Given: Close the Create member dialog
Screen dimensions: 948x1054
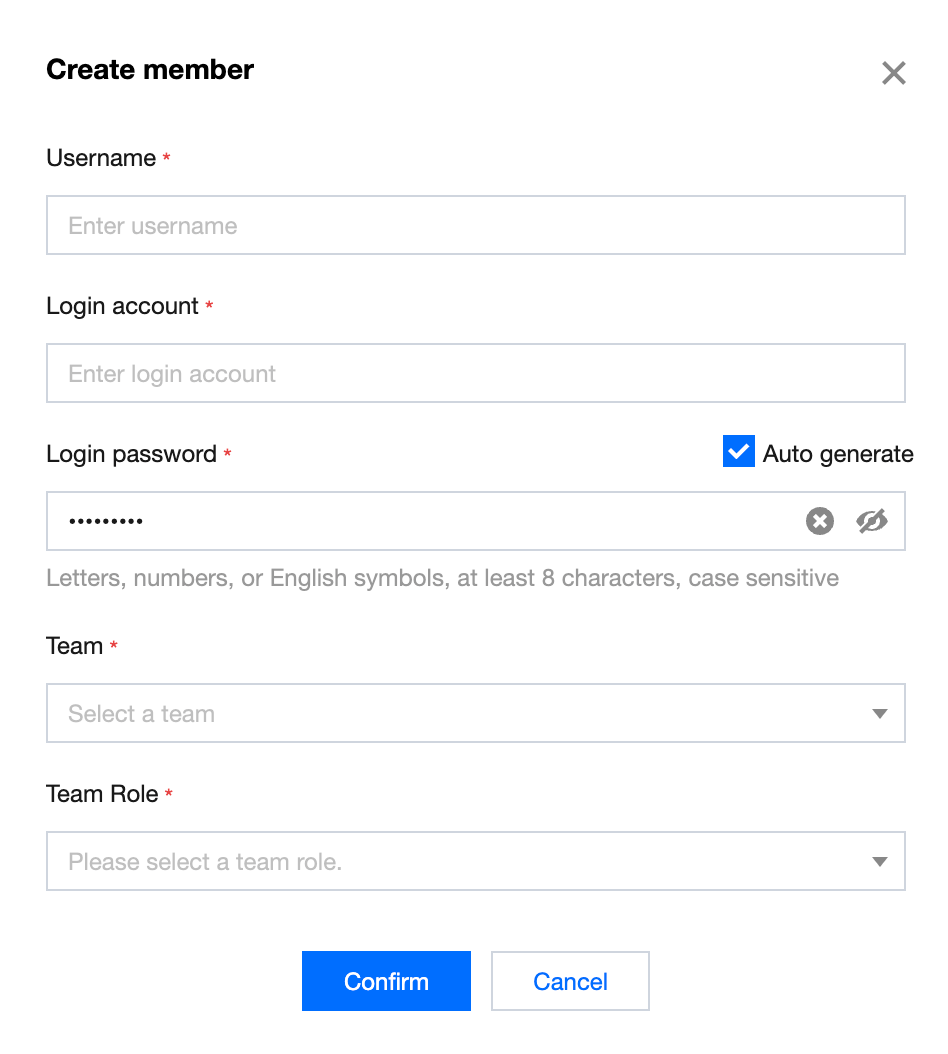Looking at the screenshot, I should (893, 73).
